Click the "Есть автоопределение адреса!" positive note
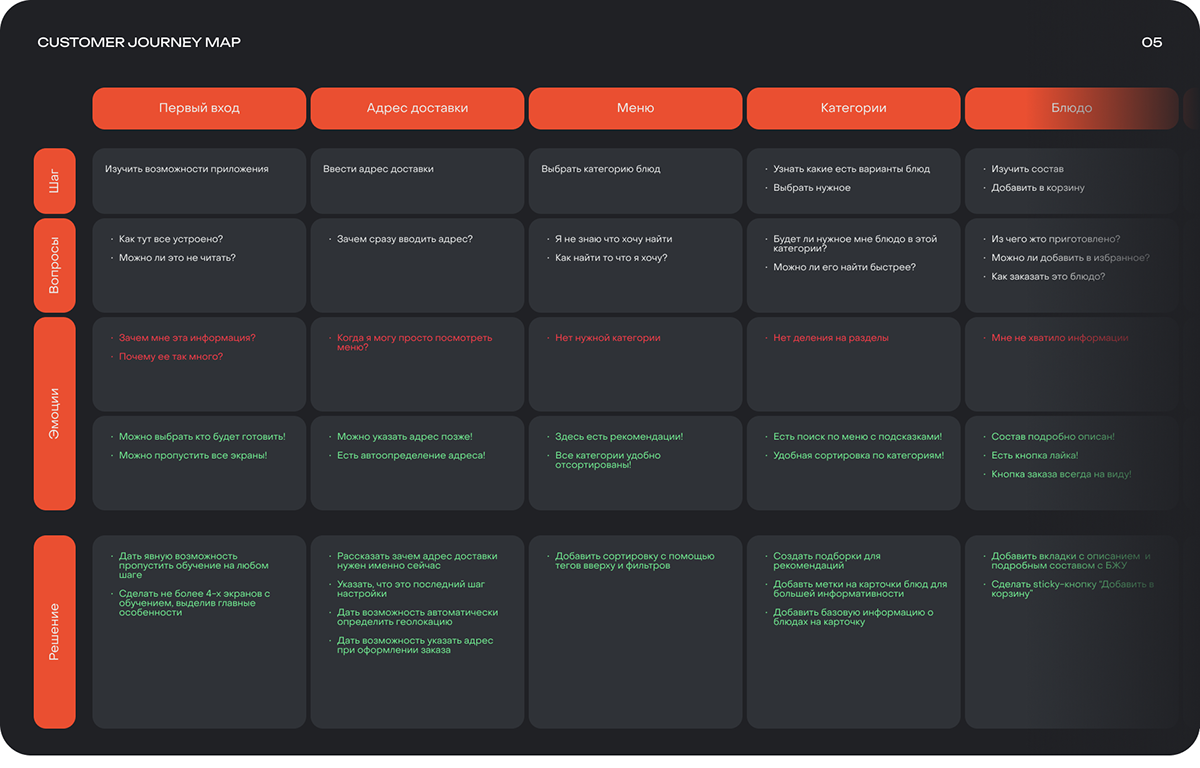 pos(411,456)
